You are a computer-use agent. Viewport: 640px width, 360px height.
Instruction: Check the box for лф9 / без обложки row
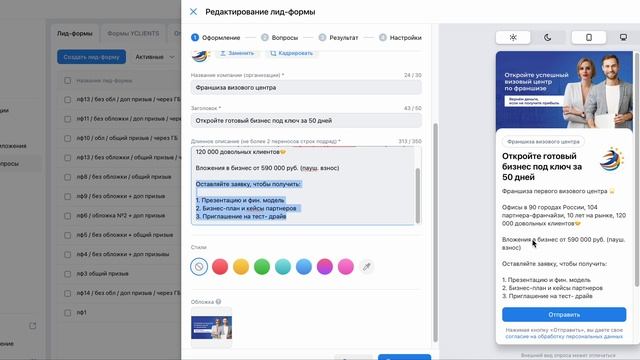[x=67, y=196]
